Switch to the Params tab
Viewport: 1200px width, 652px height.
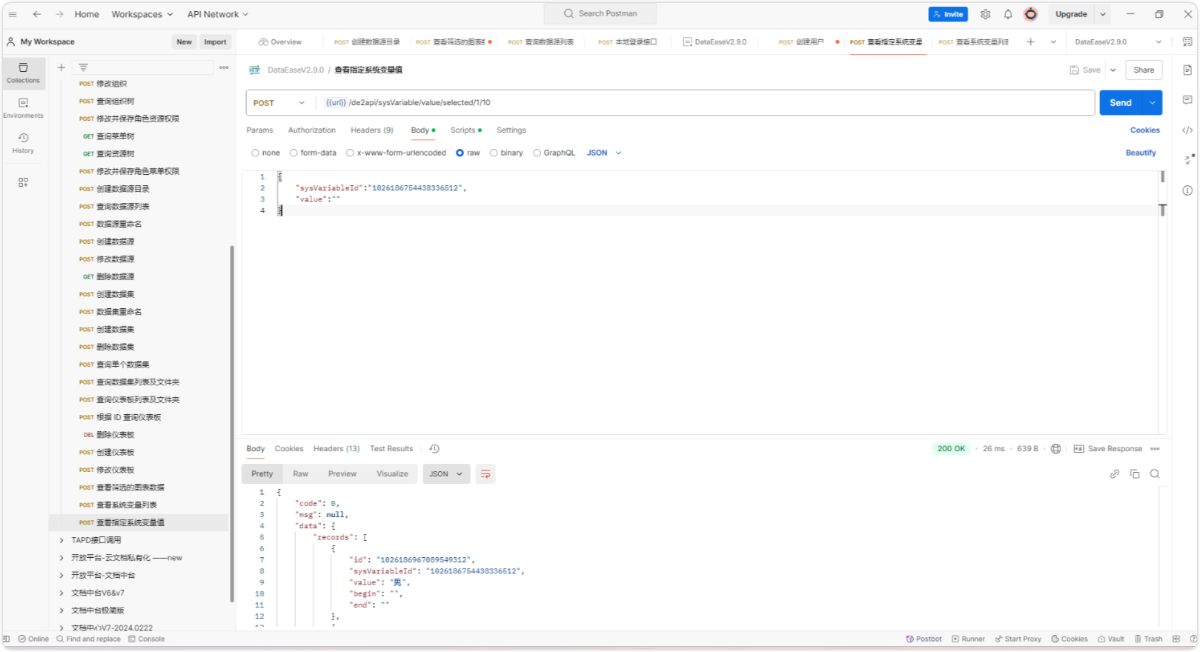click(259, 130)
